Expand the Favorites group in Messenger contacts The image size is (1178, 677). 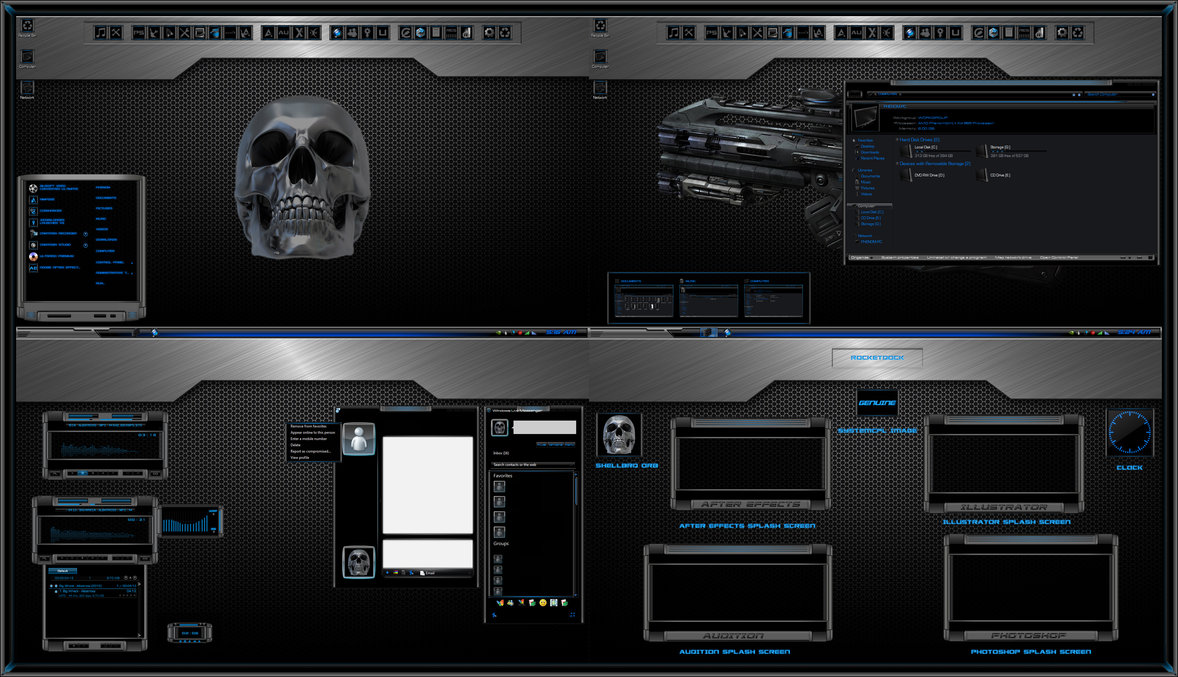tap(503, 476)
